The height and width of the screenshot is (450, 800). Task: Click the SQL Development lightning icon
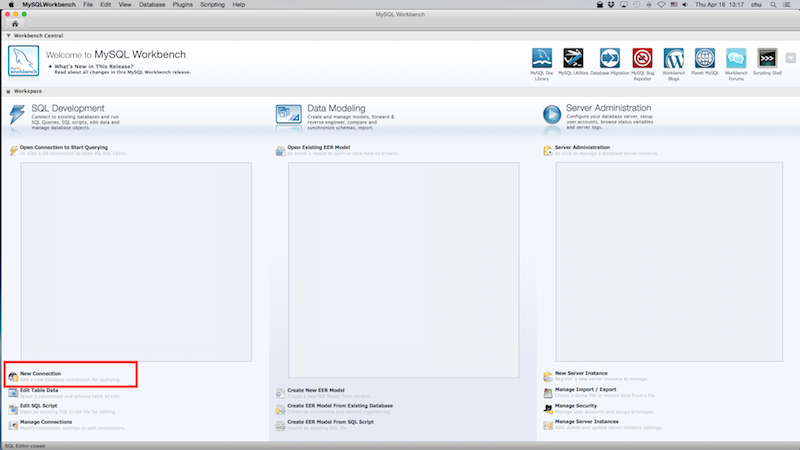click(17, 115)
